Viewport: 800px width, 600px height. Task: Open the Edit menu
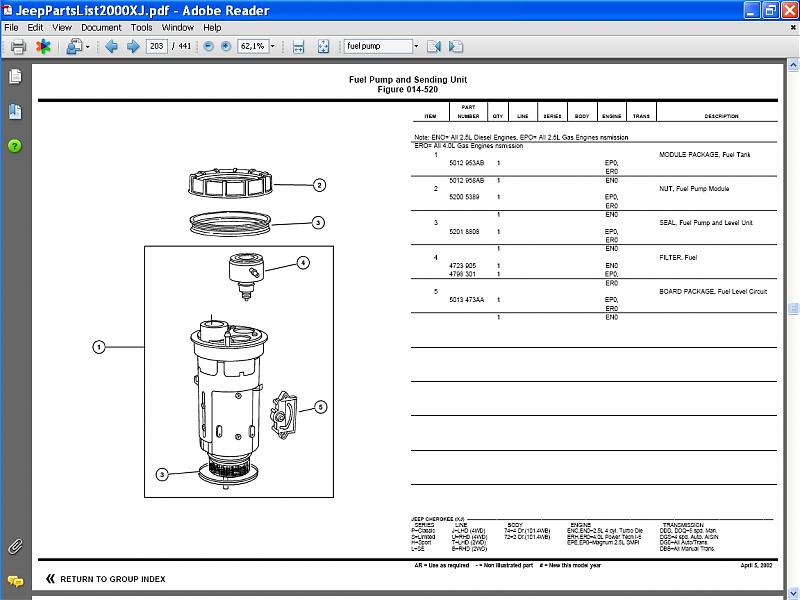tap(35, 28)
